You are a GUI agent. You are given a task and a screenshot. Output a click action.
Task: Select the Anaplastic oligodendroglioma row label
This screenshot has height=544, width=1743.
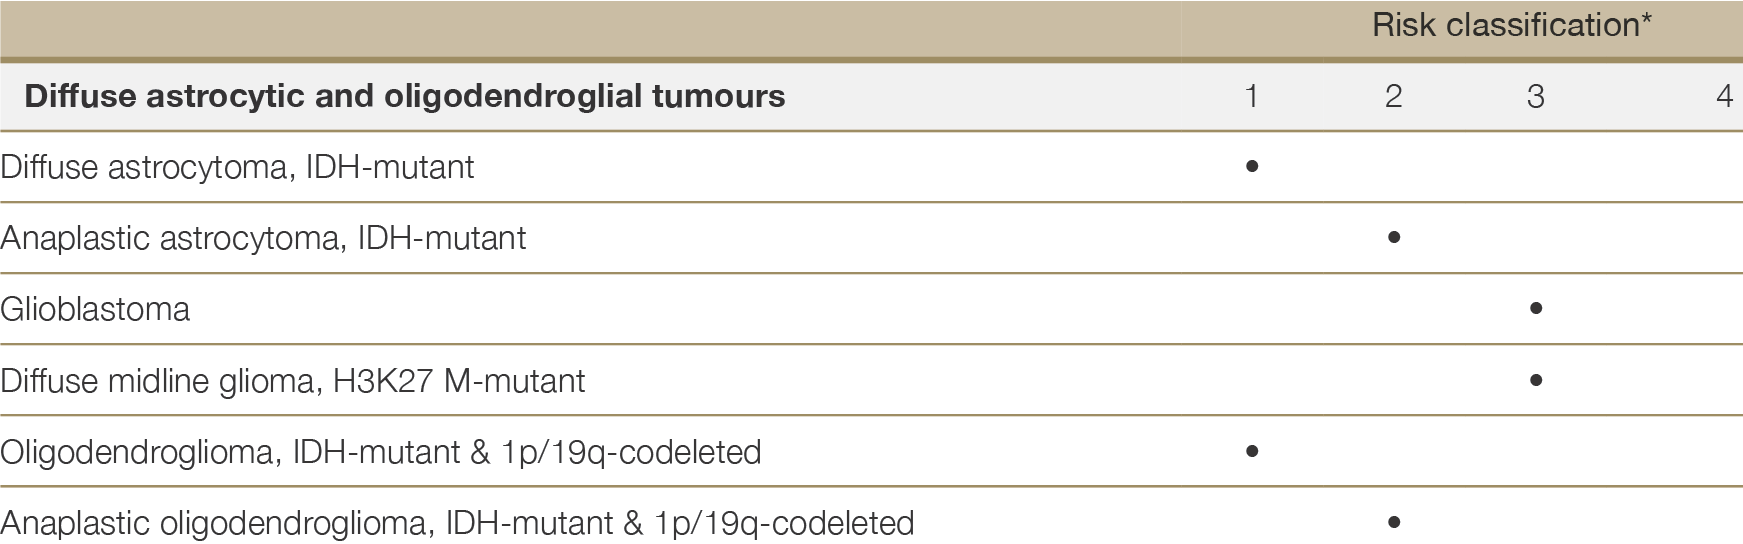tap(457, 523)
